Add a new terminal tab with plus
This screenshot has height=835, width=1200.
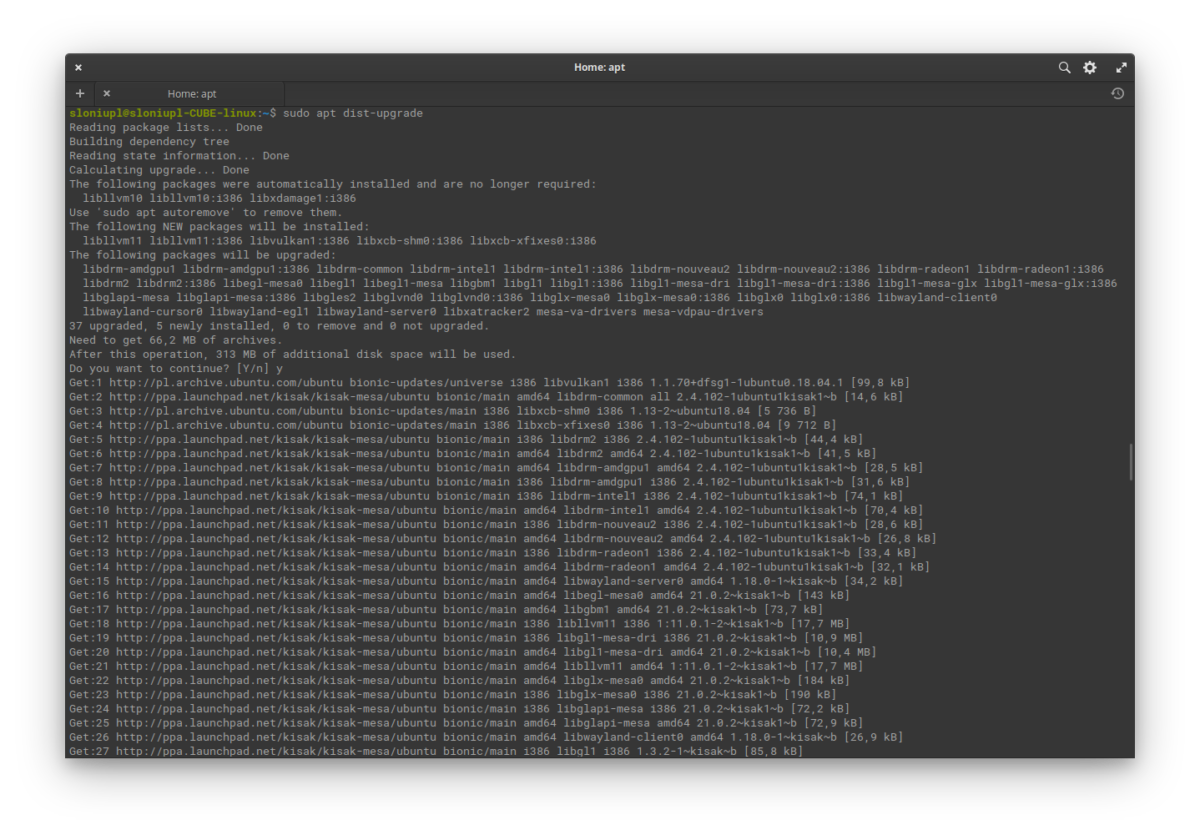(x=80, y=94)
